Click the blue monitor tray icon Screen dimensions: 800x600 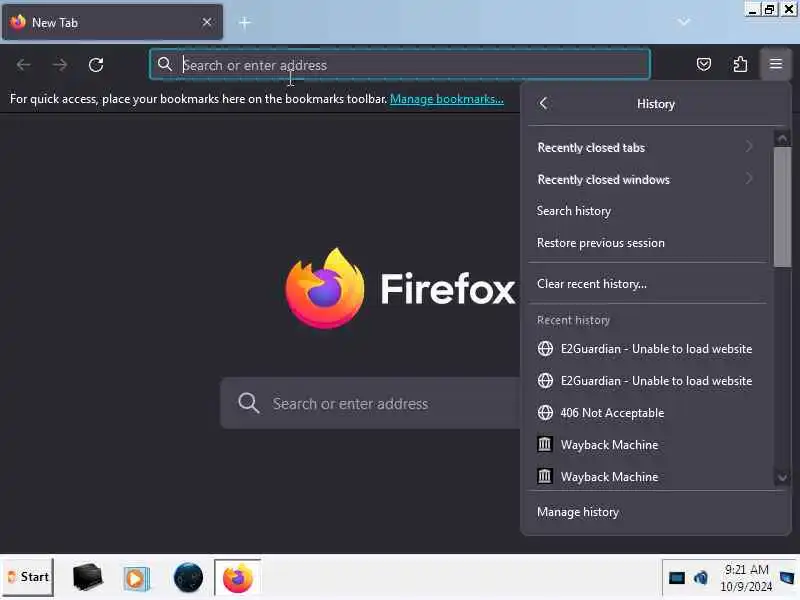pos(677,578)
